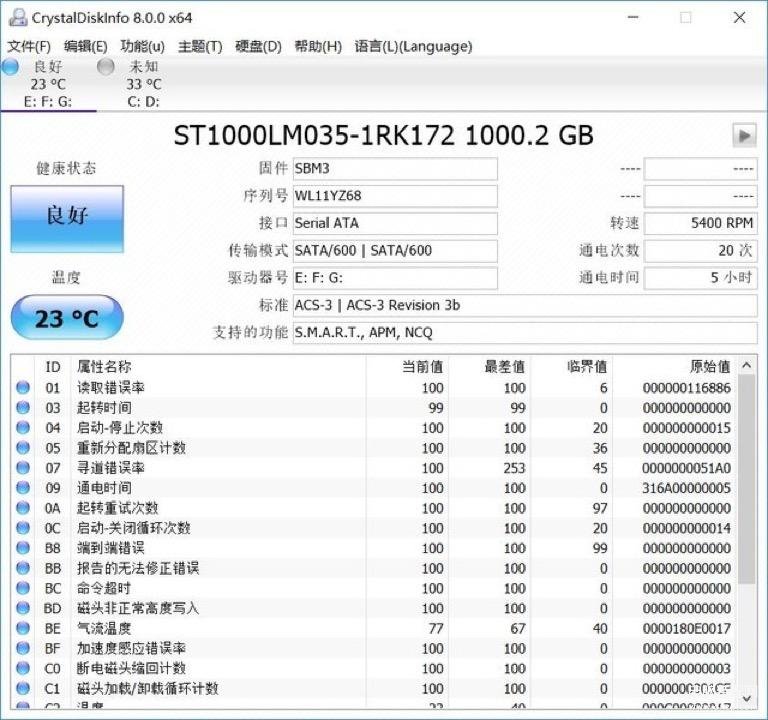768x720 pixels.
Task: Click the scroll up arrow of attribute list
Action: (746, 365)
